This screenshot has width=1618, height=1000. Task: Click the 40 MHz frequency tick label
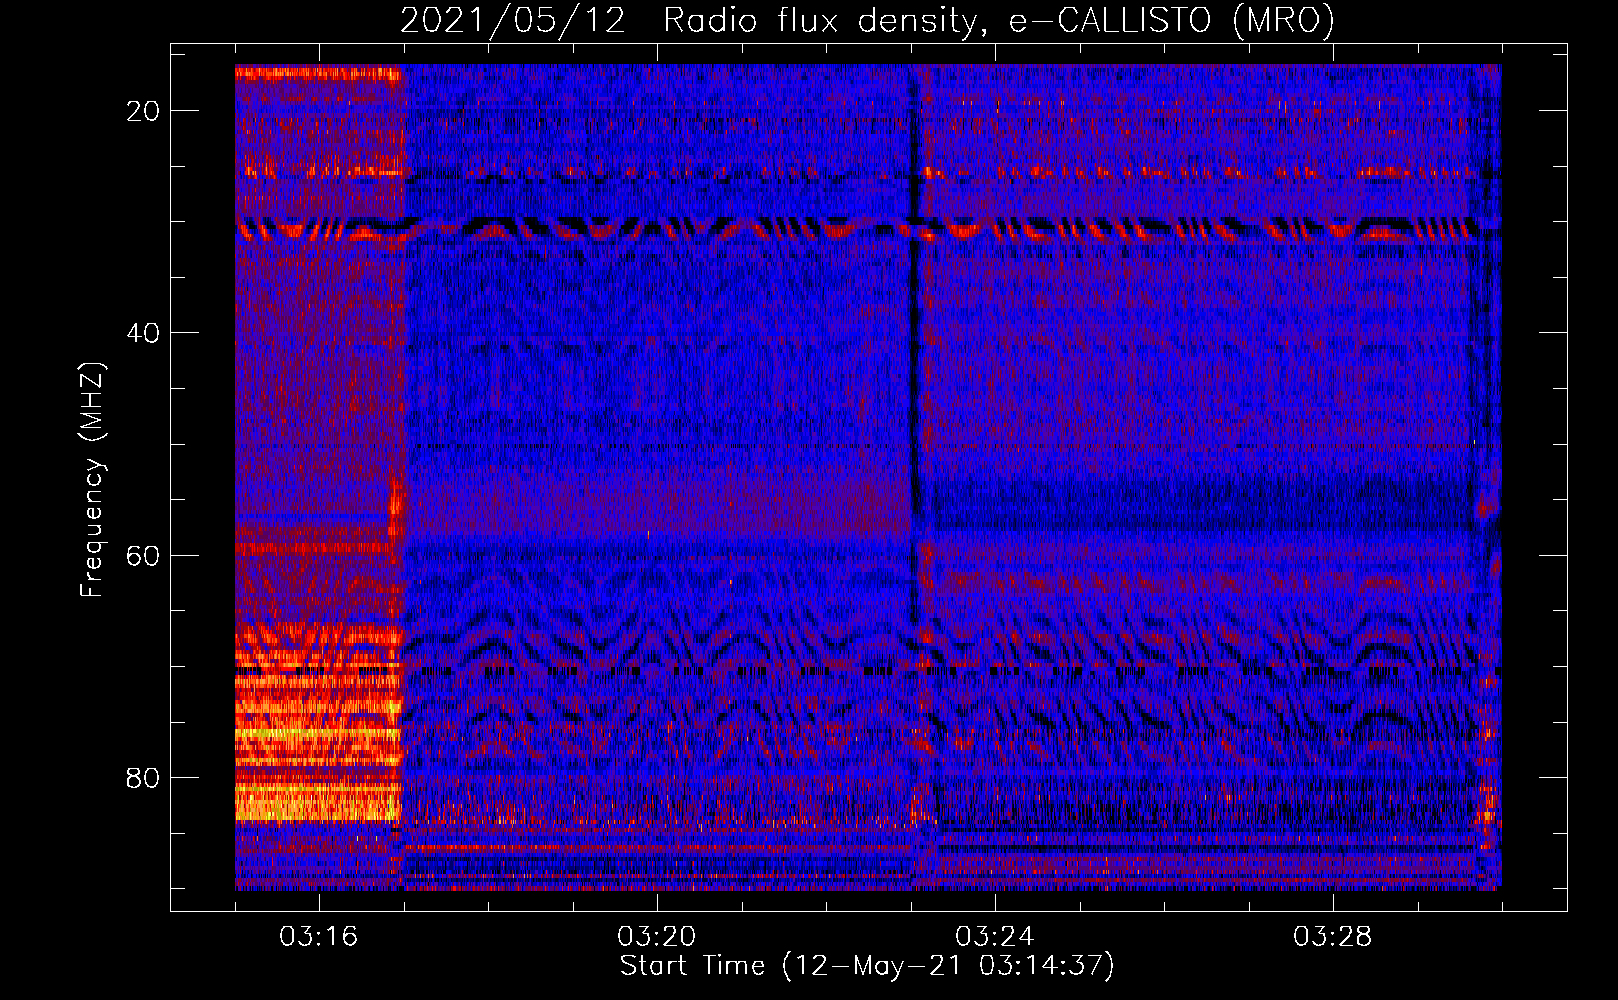coord(143,333)
